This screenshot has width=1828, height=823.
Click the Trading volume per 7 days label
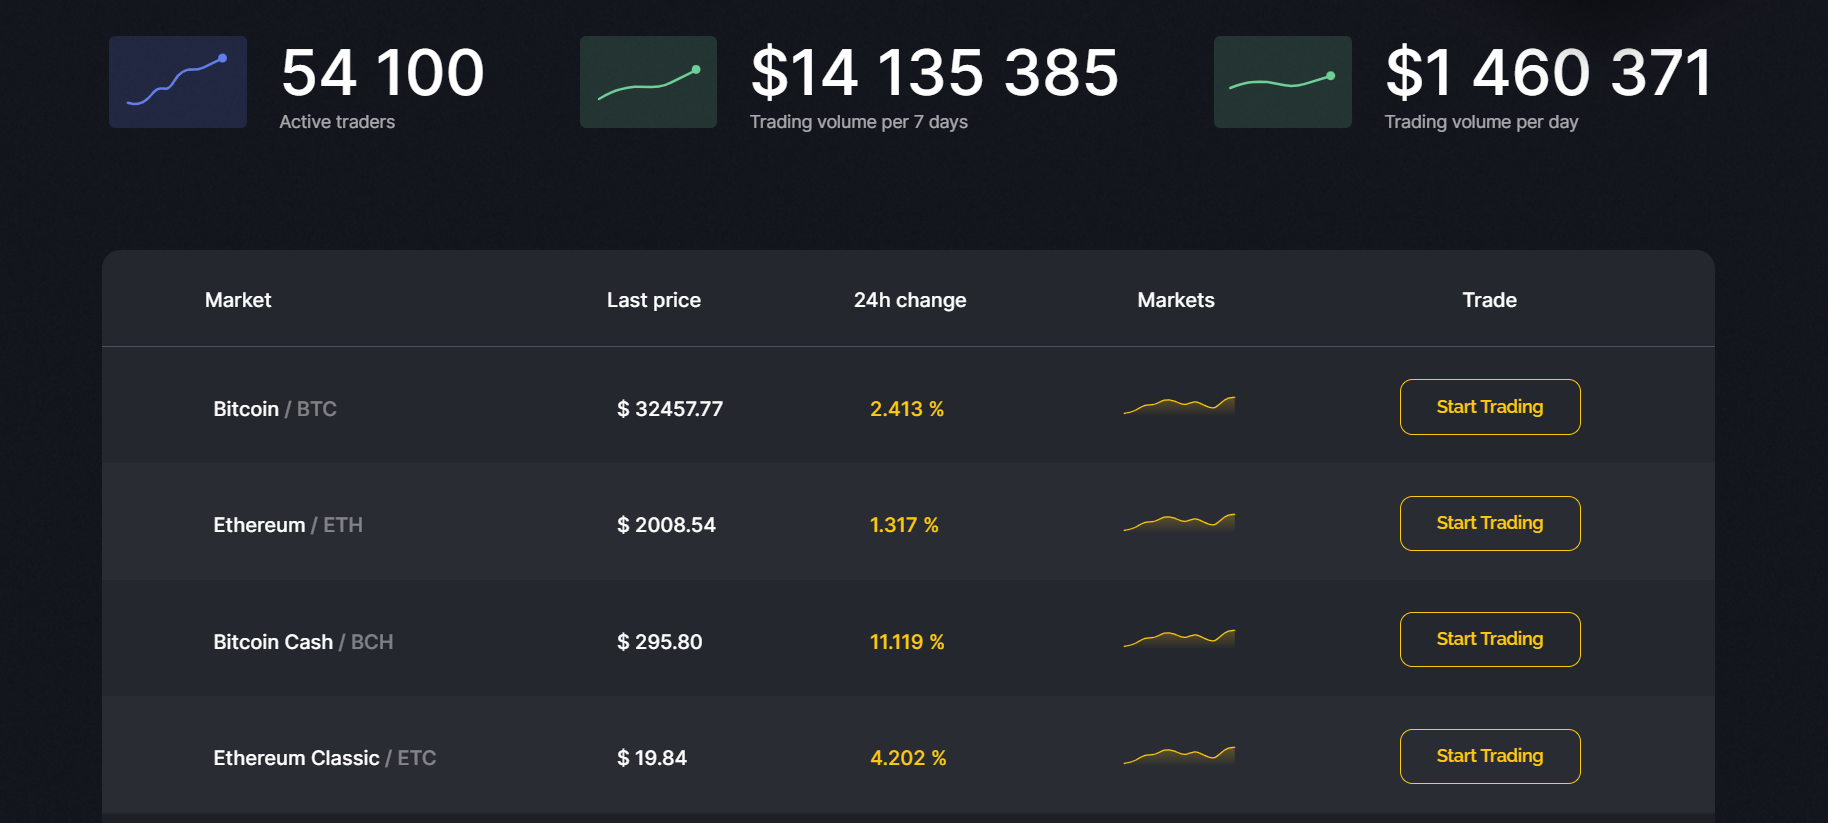pyautogui.click(x=859, y=122)
